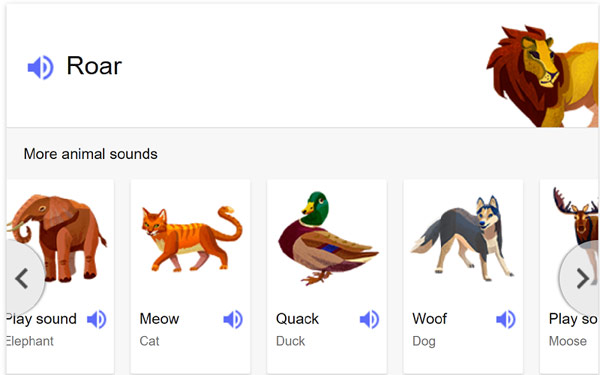Click the More animal sounds heading
The image size is (600, 375).
[x=91, y=154]
